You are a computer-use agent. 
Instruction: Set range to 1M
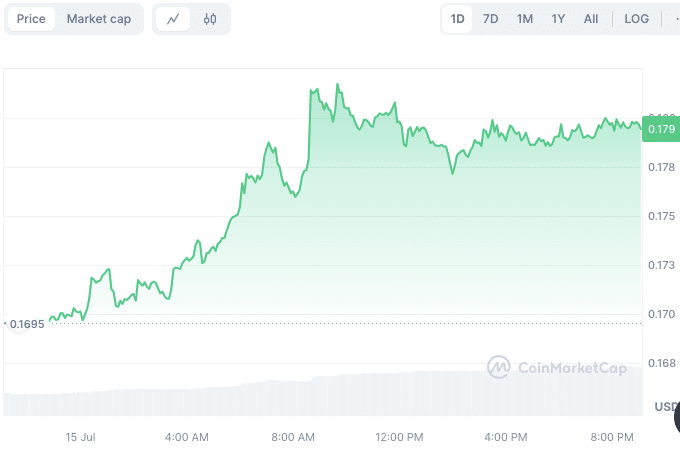tap(525, 19)
